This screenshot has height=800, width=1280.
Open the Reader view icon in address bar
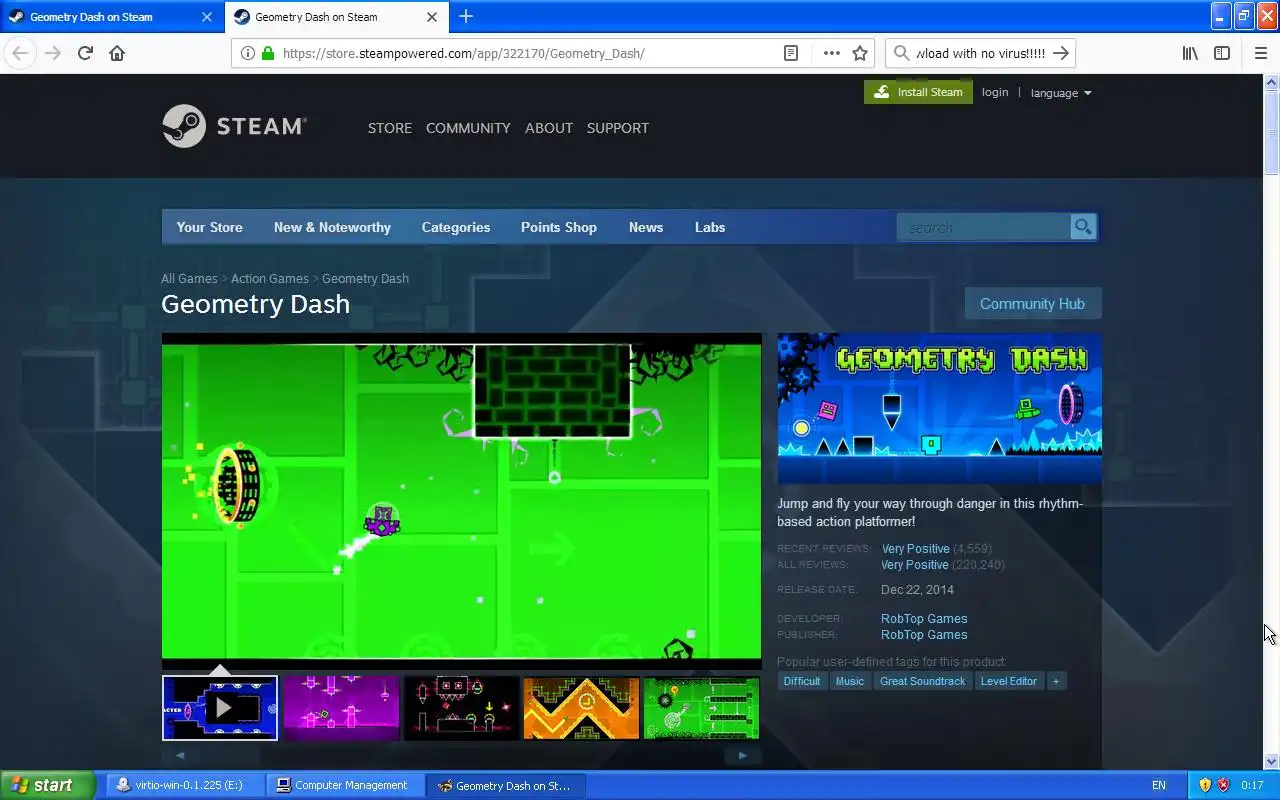(791, 53)
